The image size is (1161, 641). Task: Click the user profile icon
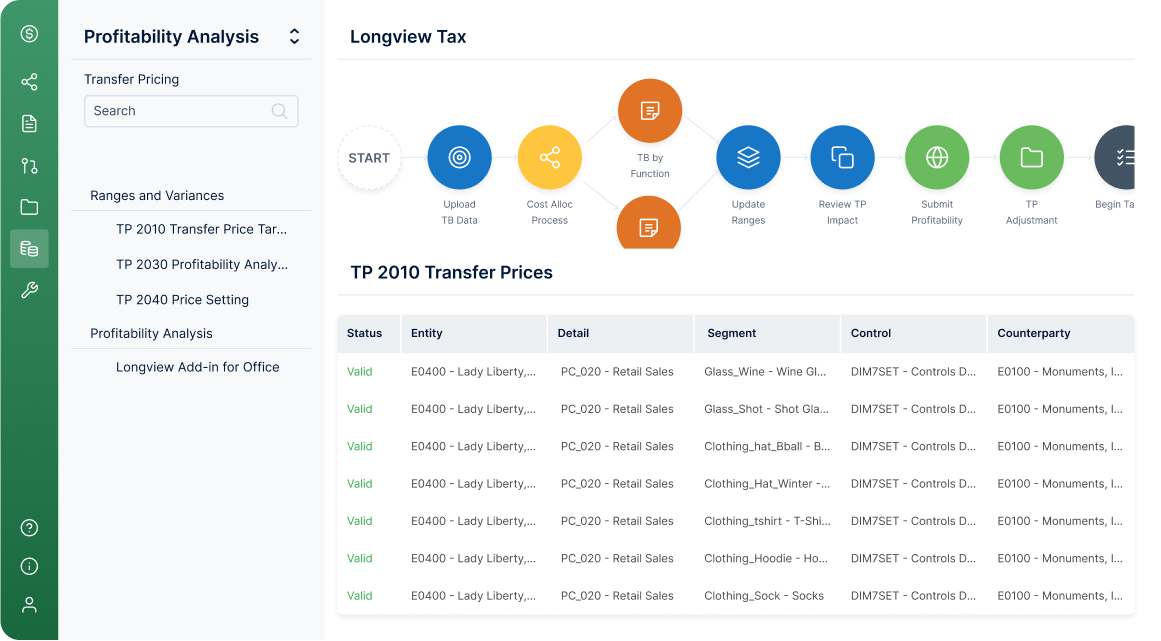29,605
